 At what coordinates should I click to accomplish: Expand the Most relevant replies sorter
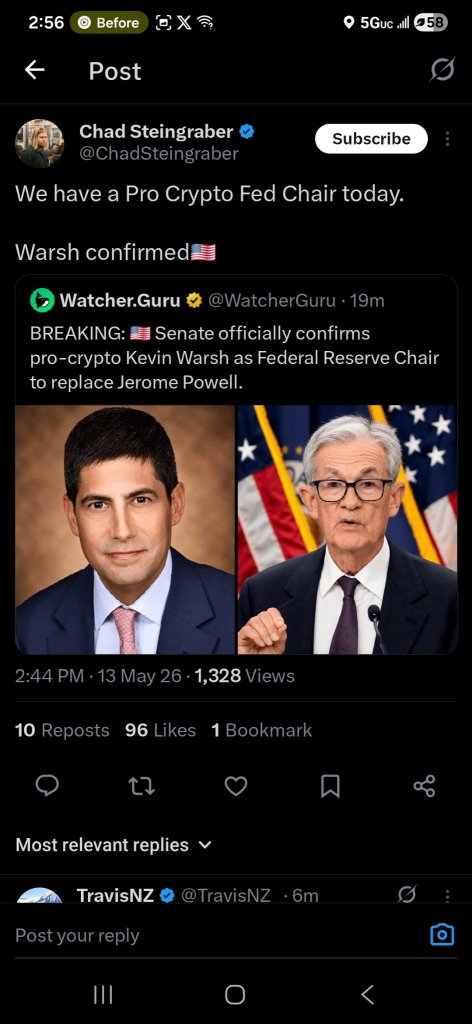tap(114, 844)
